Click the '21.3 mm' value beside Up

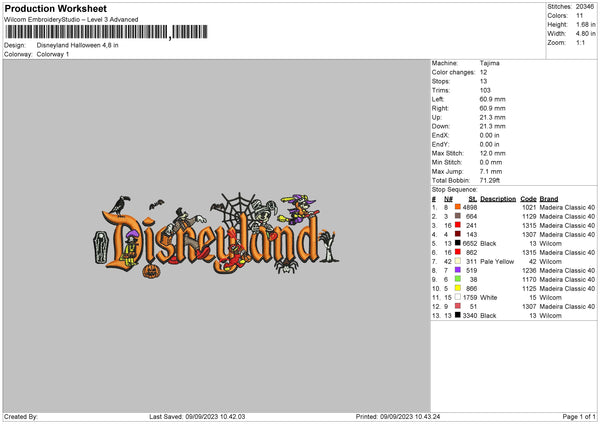click(492, 117)
